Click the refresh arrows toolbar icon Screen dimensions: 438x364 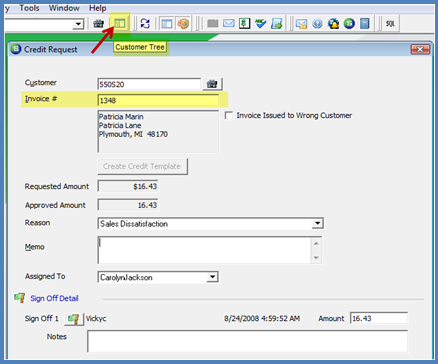pos(145,24)
